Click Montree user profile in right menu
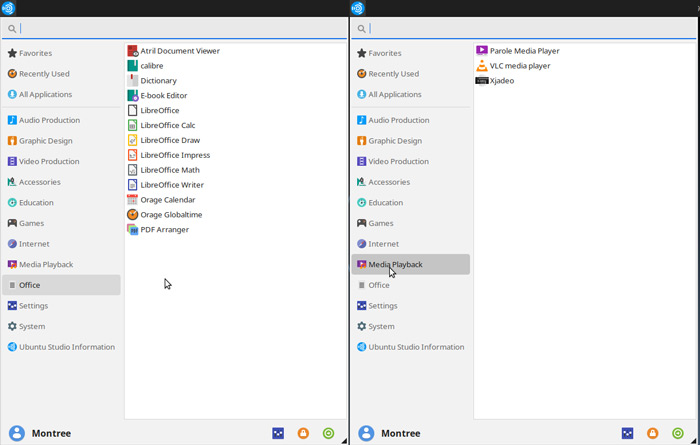Screen dimensions: 700x445 [390, 433]
